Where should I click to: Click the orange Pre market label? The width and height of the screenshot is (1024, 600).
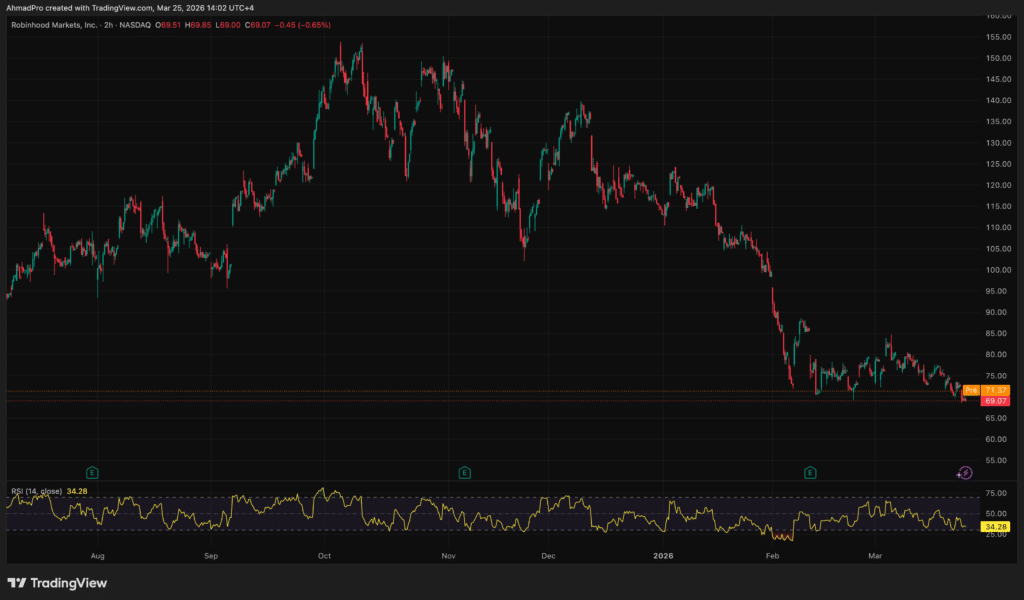[971, 390]
